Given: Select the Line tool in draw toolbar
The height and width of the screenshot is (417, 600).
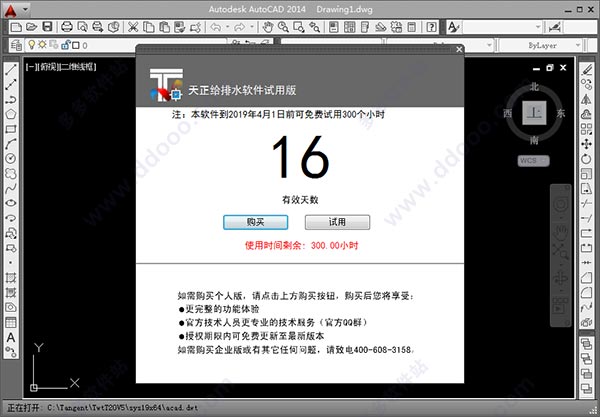Looking at the screenshot, I should pos(10,71).
